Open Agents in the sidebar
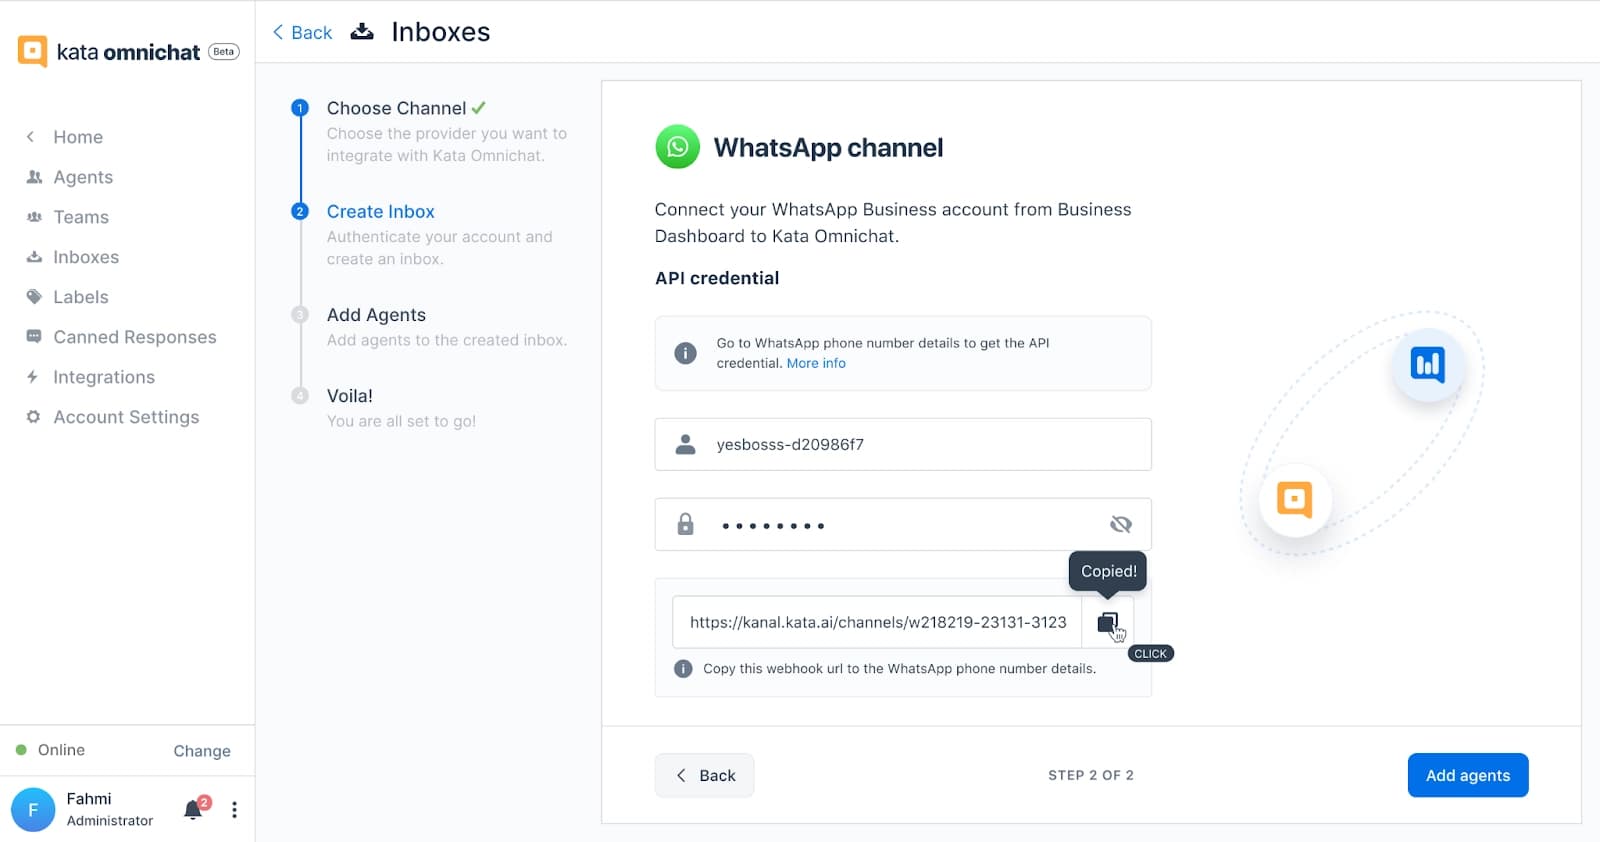Image resolution: width=1600 pixels, height=842 pixels. tap(83, 177)
